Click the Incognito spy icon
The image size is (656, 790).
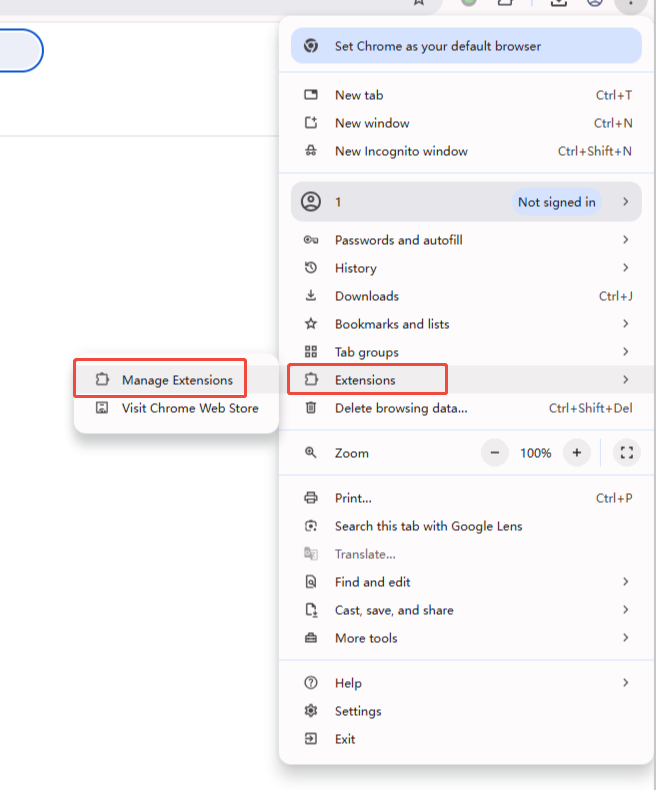(x=311, y=151)
